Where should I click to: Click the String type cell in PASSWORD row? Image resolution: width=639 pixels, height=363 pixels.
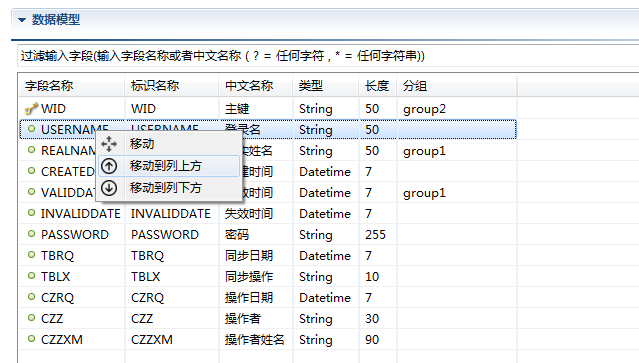(x=326, y=235)
